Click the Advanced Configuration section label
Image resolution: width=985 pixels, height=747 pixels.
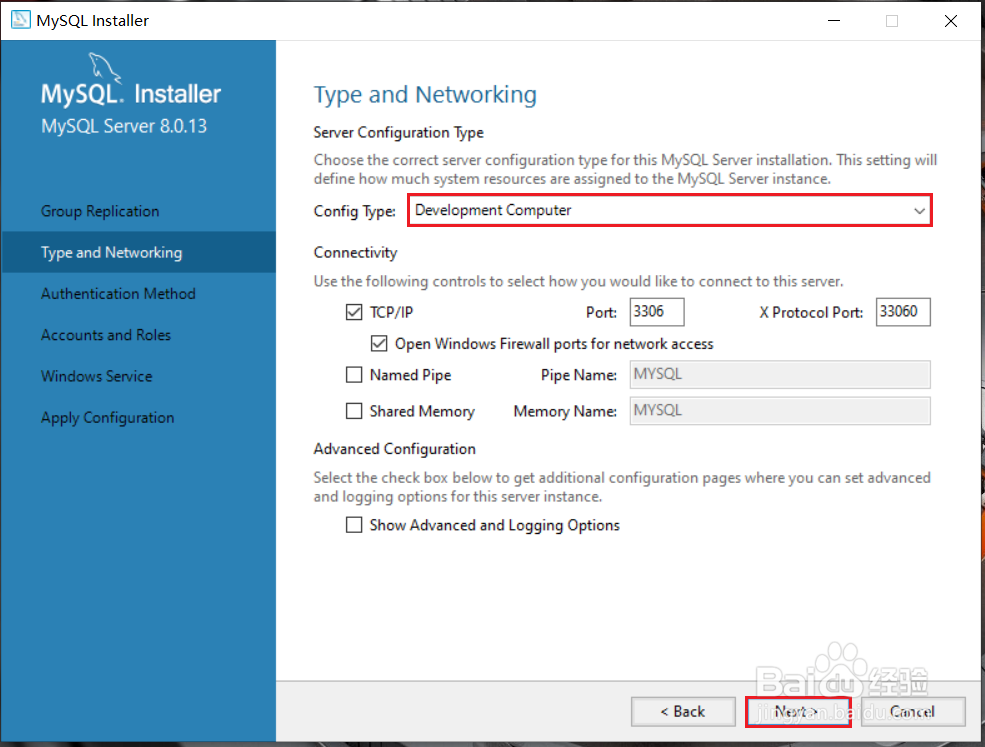pos(395,449)
